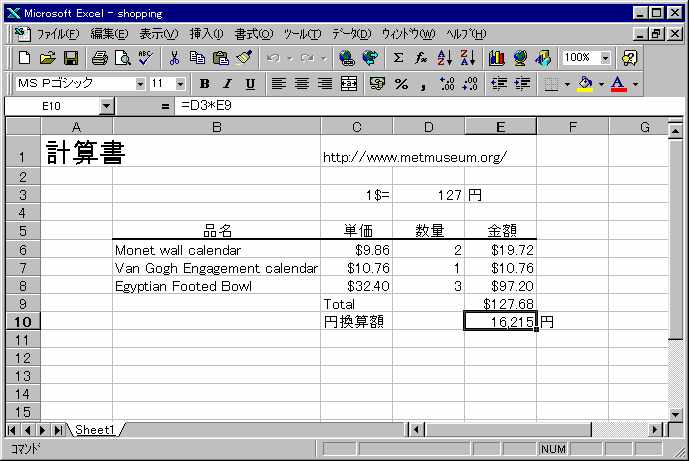The width and height of the screenshot is (689, 461).
Task: Click the Cut scissors icon
Action: [x=174, y=58]
